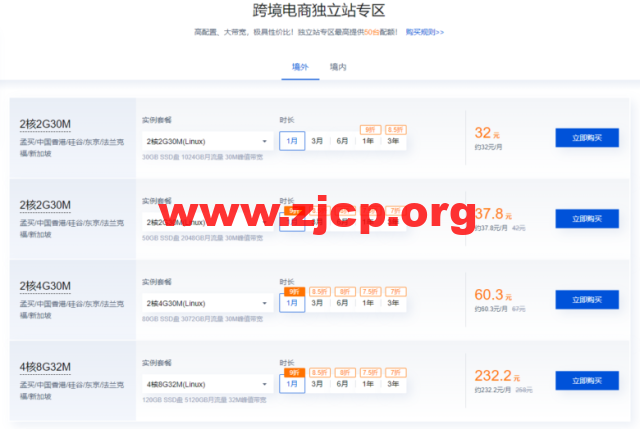The width and height of the screenshot is (640, 429).
Task: Click 立即购买 for the 60.3元 plan
Action: [587, 300]
